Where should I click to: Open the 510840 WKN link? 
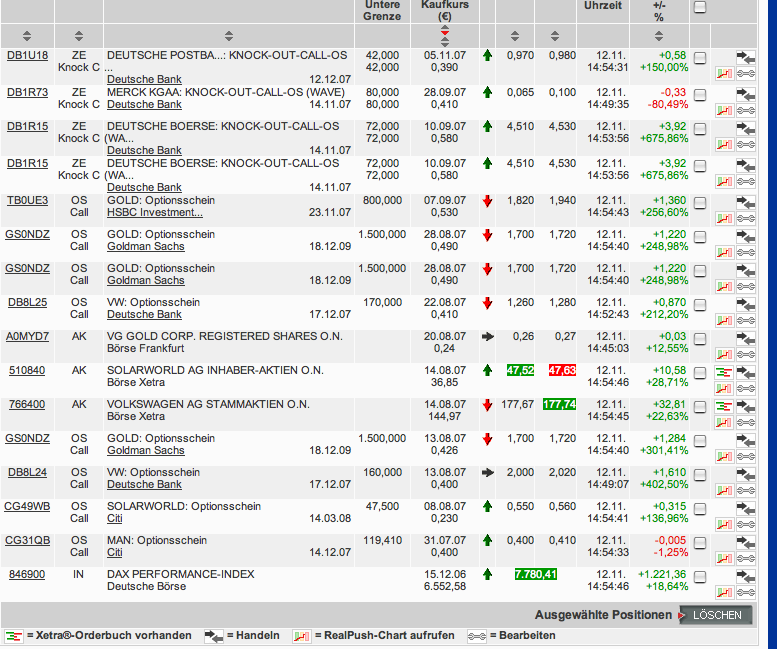(27, 370)
